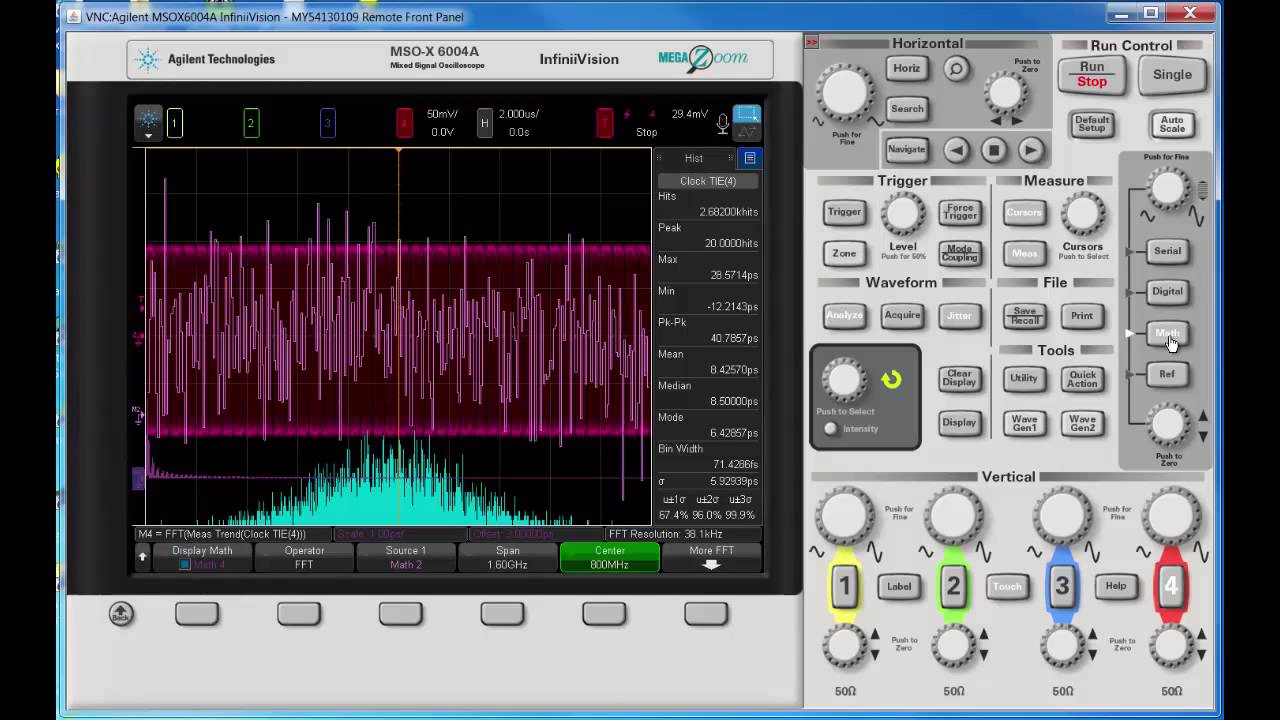Open the Source 1 Math 2 softkey
This screenshot has height=720, width=1280.
pyautogui.click(x=406, y=558)
